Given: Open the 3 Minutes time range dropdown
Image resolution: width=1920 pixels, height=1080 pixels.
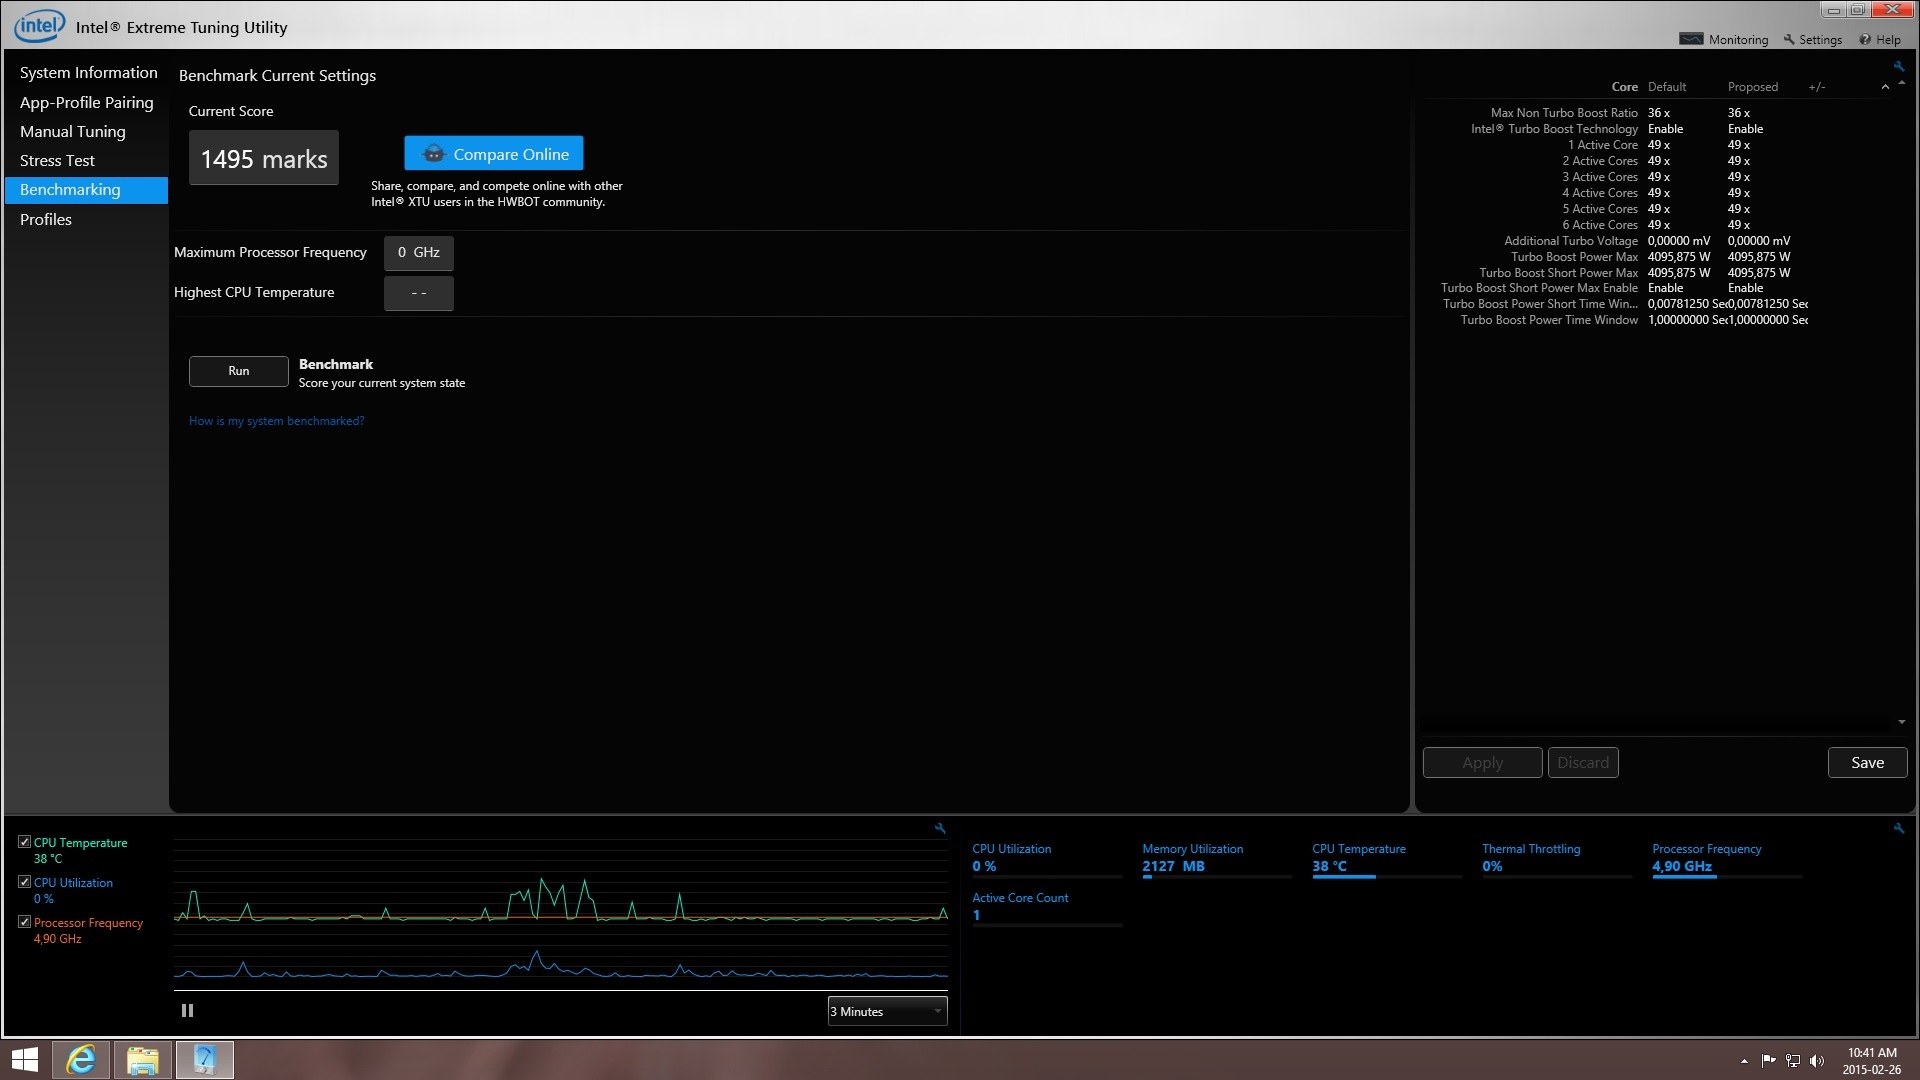Looking at the screenshot, I should [887, 1011].
